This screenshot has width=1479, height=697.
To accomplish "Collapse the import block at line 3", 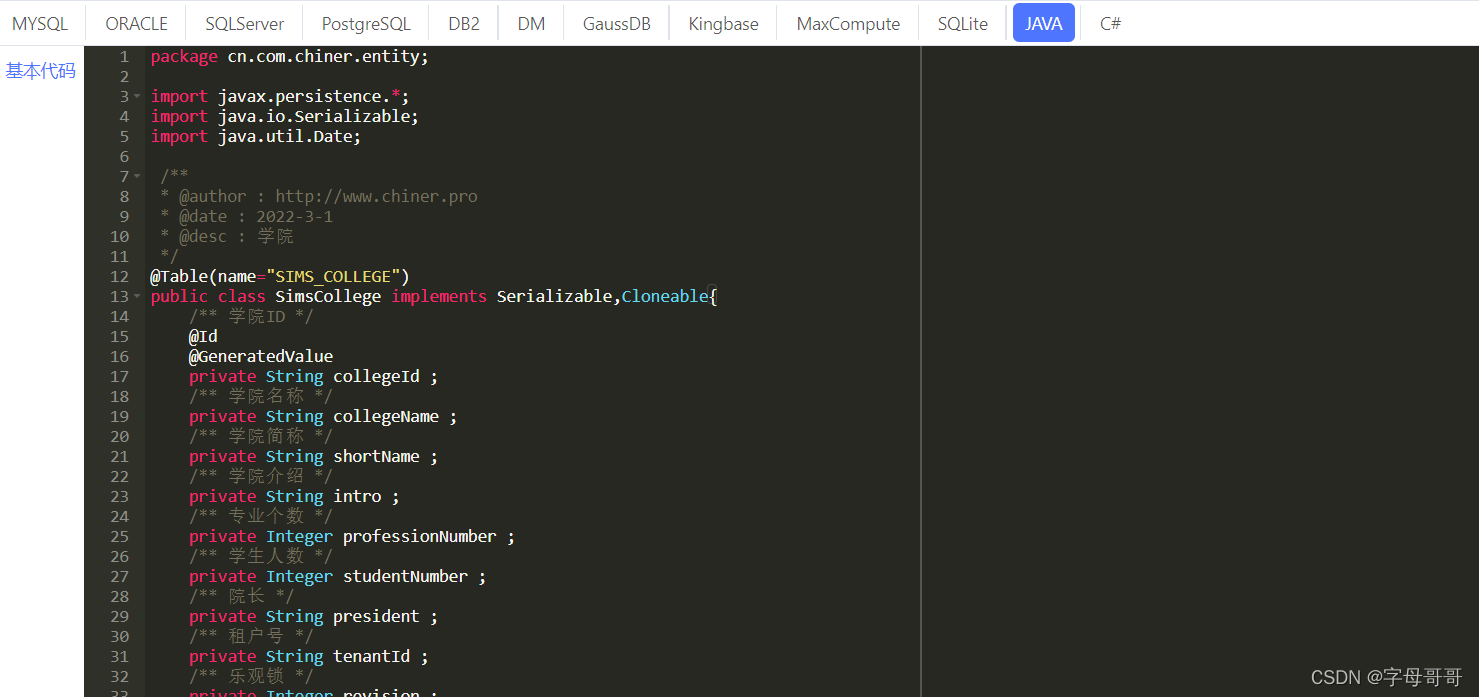I will click(137, 97).
